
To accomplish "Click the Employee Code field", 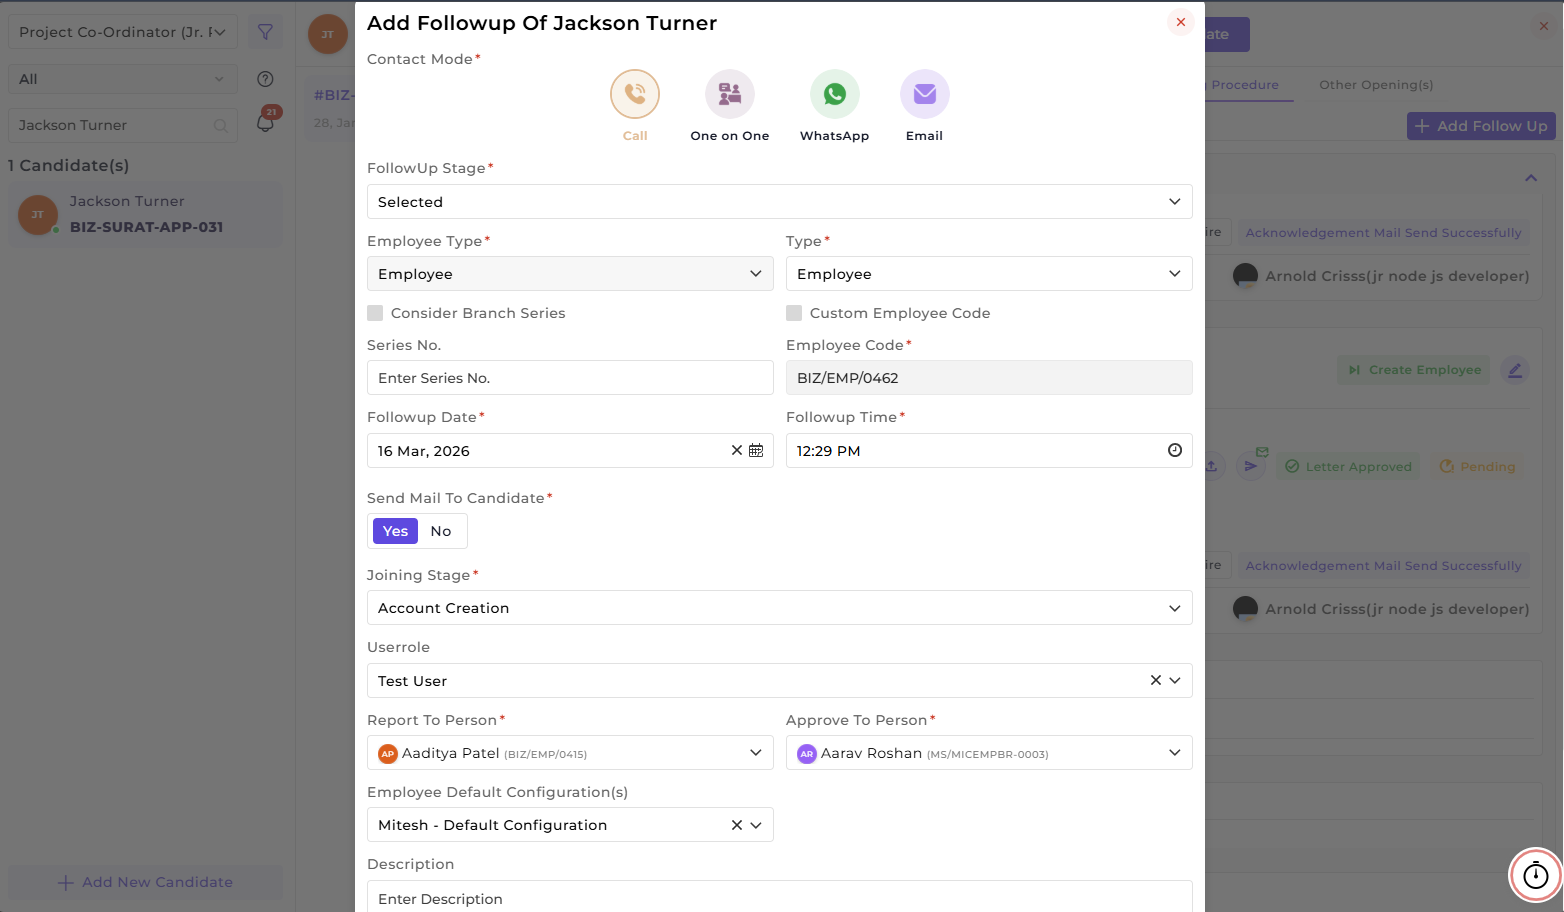I will click(989, 378).
